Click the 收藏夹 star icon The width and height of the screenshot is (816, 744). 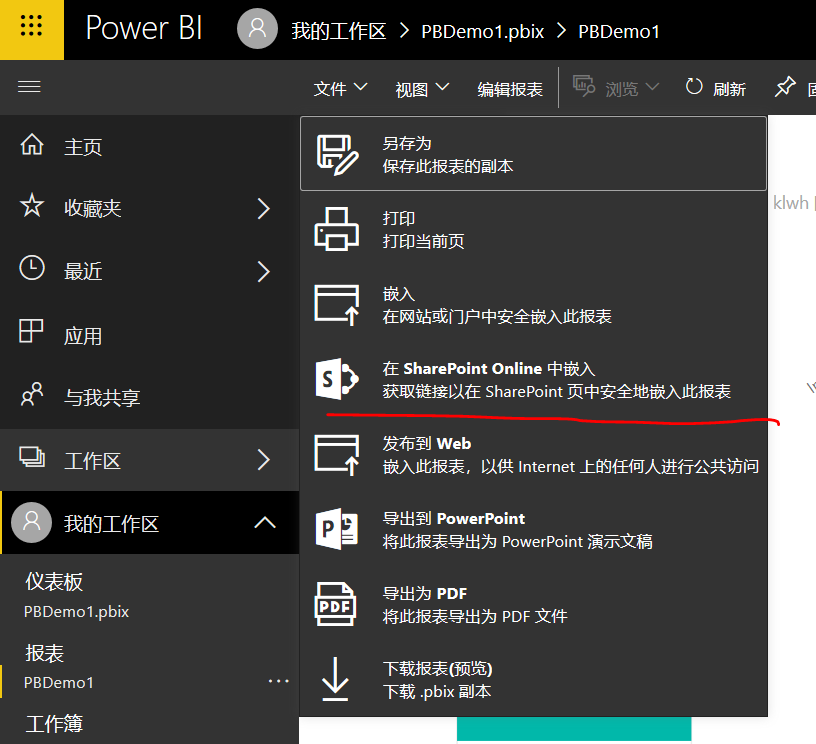[29, 208]
